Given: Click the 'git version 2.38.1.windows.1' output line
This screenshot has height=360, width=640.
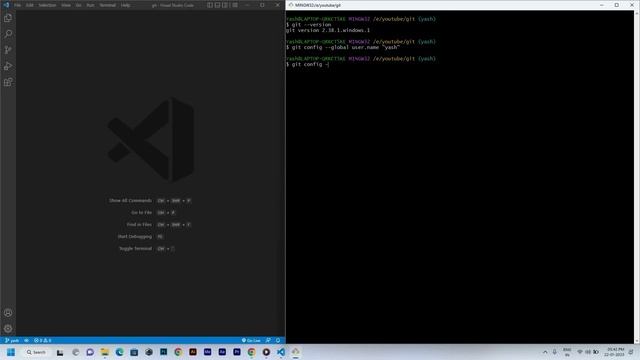Looking at the screenshot, I should point(328,30).
